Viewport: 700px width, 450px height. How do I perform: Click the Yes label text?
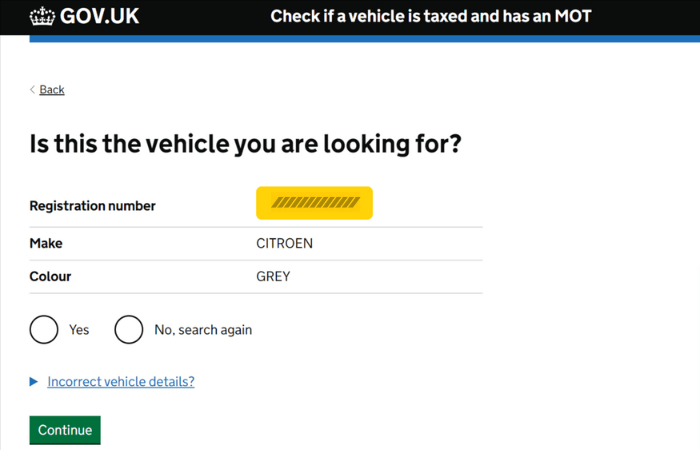click(79, 330)
